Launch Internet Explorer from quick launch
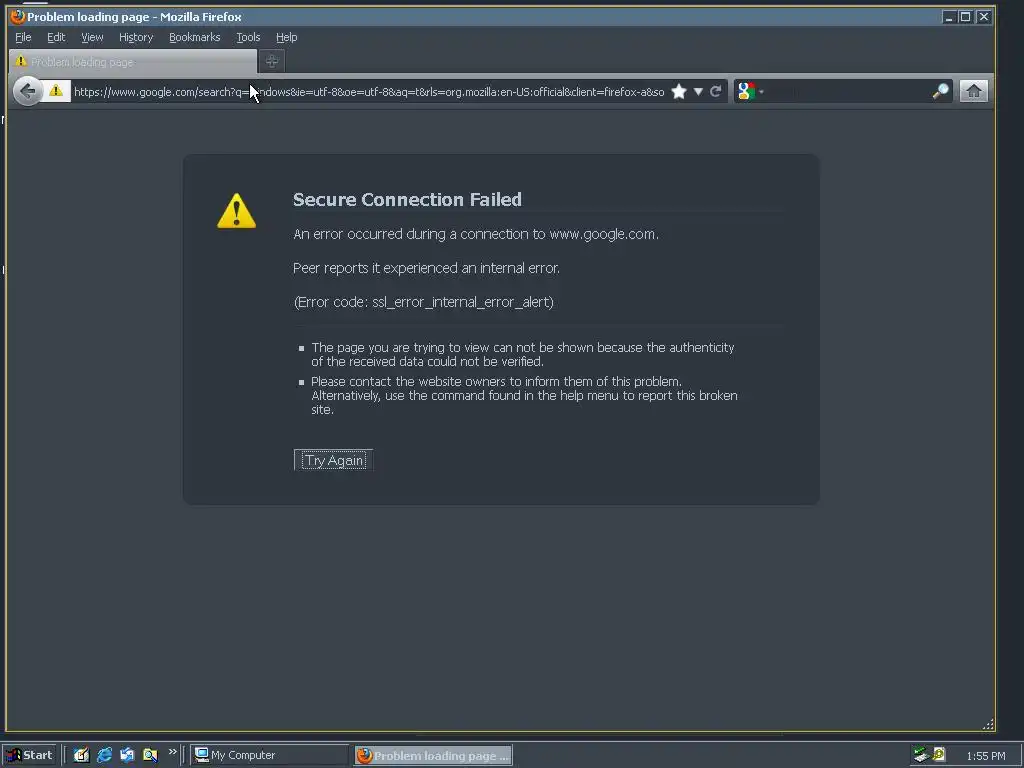The width and height of the screenshot is (1024, 768). (x=104, y=755)
